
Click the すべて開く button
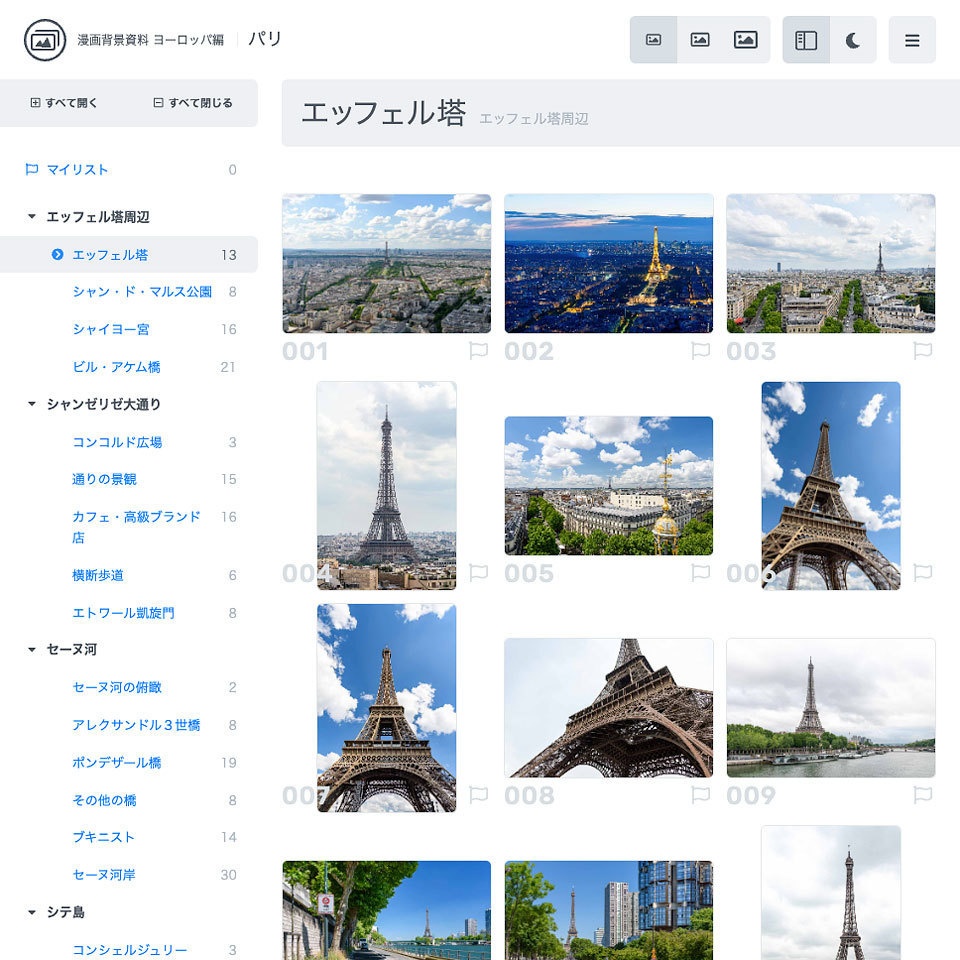click(x=64, y=103)
